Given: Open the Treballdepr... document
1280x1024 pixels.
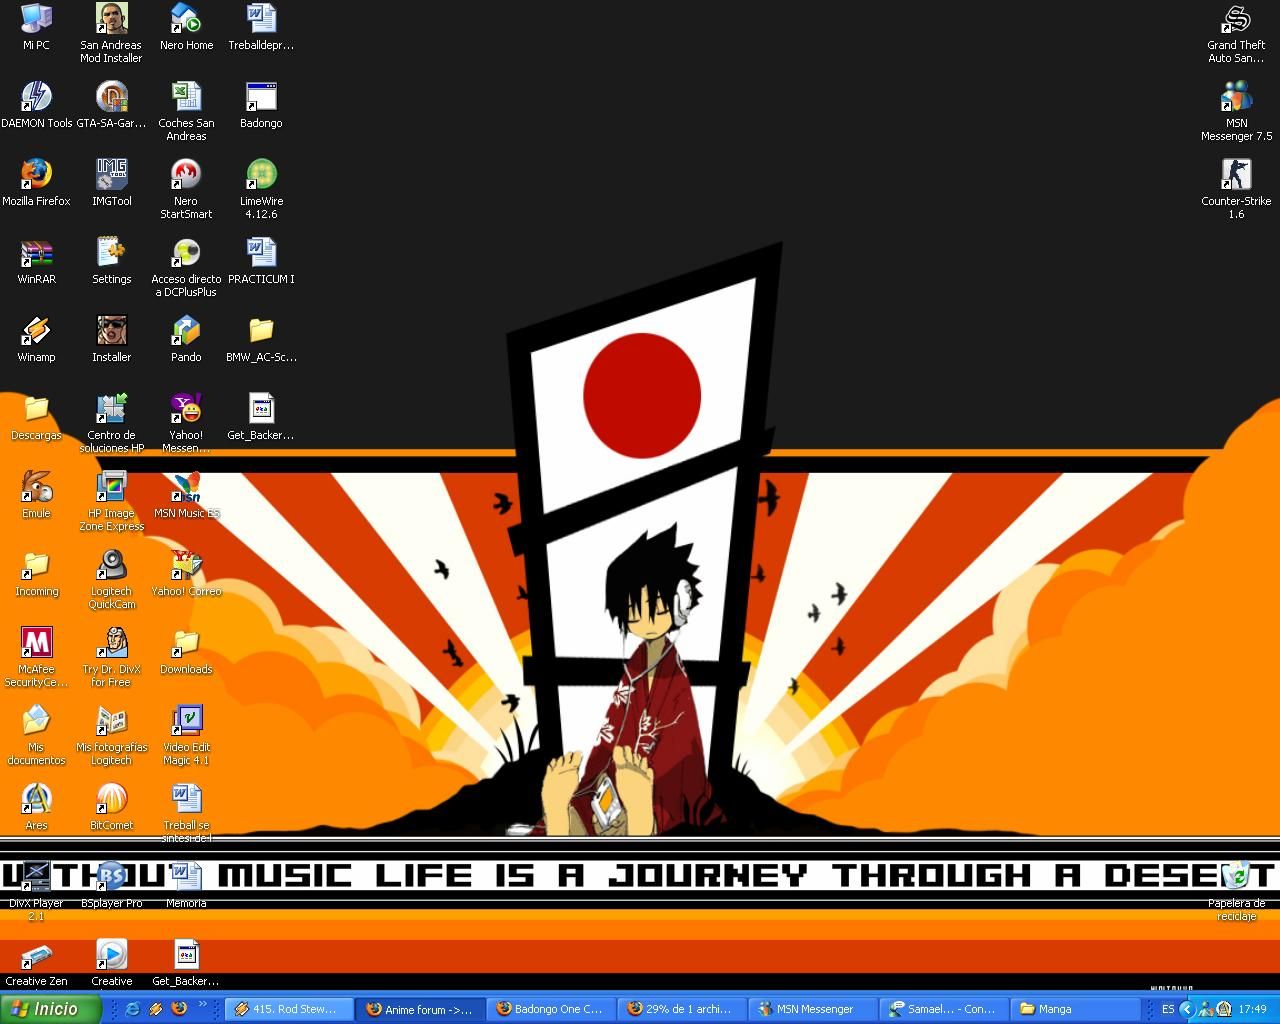Looking at the screenshot, I should pyautogui.click(x=261, y=26).
